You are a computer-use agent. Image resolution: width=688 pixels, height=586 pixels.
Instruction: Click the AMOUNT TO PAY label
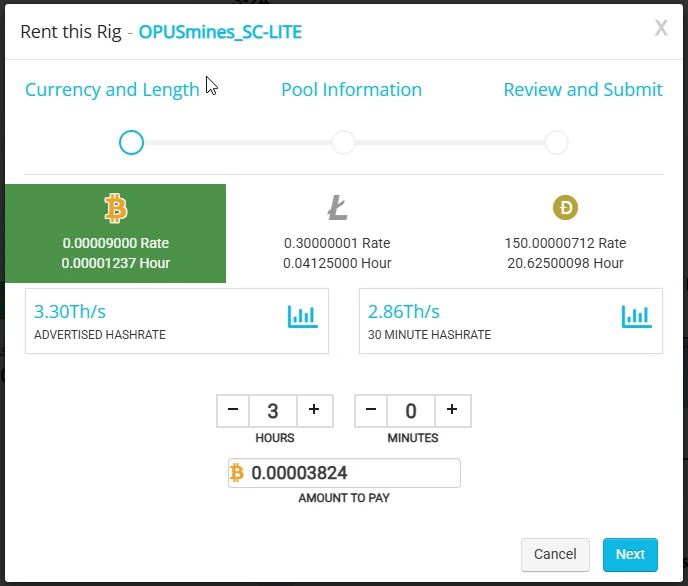[x=344, y=498]
